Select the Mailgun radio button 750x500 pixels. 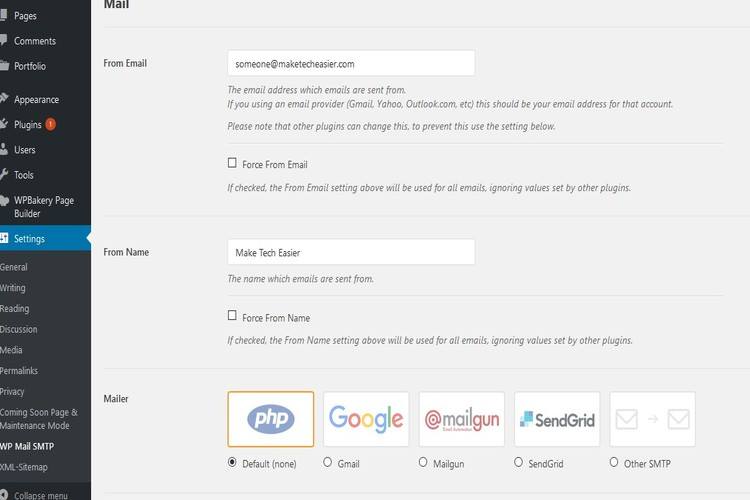pos(423,463)
